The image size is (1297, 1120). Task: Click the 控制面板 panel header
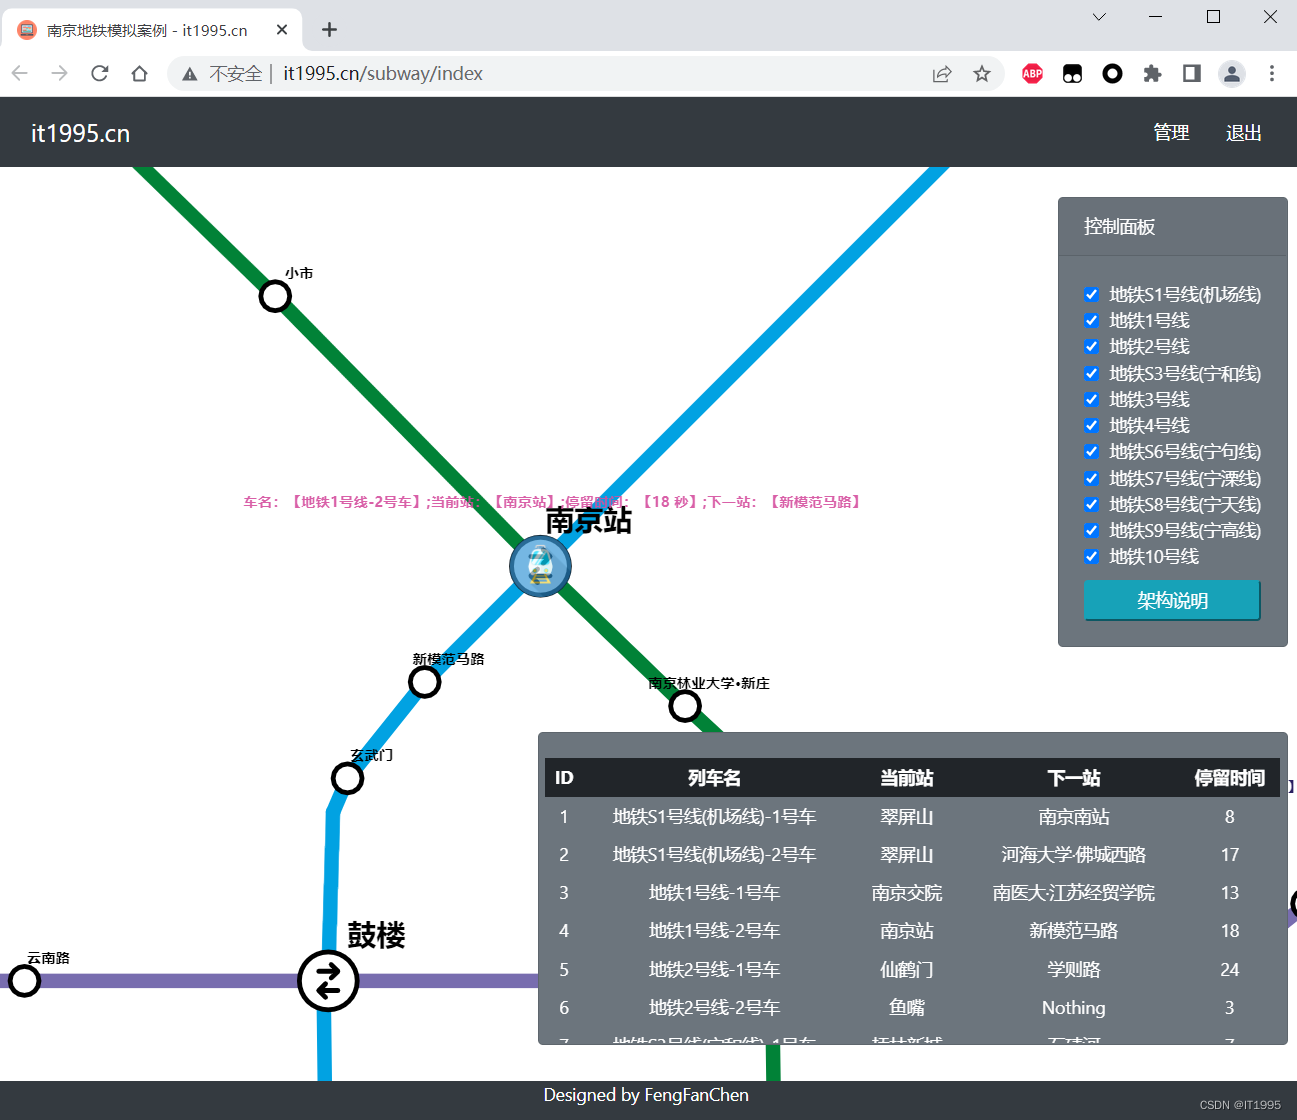click(1173, 227)
